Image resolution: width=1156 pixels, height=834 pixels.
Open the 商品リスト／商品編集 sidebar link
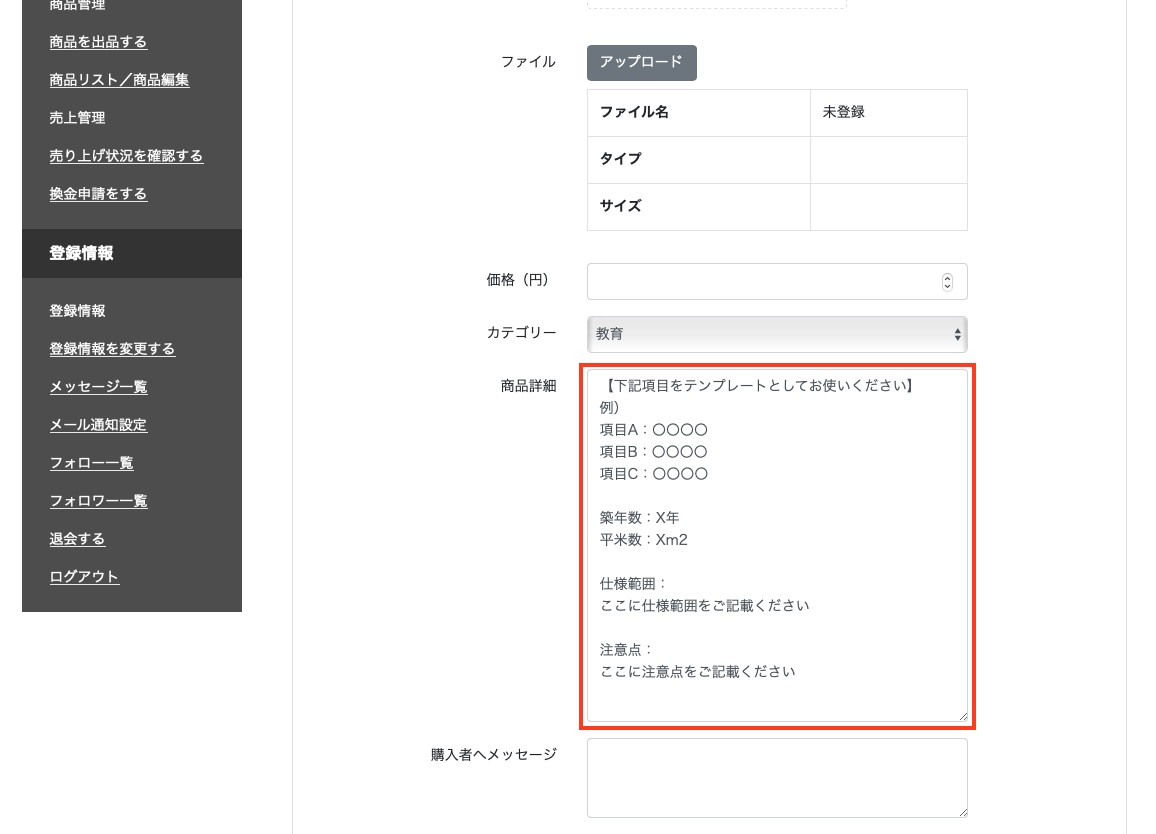tap(119, 80)
